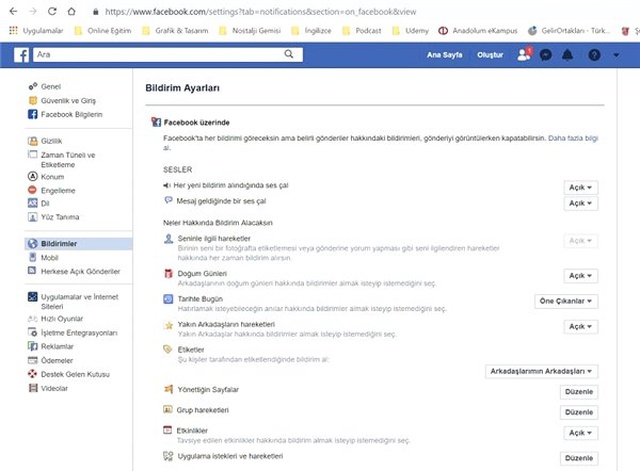Click Etkinlikler calendar icon
Viewport: 640px width, 471px height.
pos(167,430)
